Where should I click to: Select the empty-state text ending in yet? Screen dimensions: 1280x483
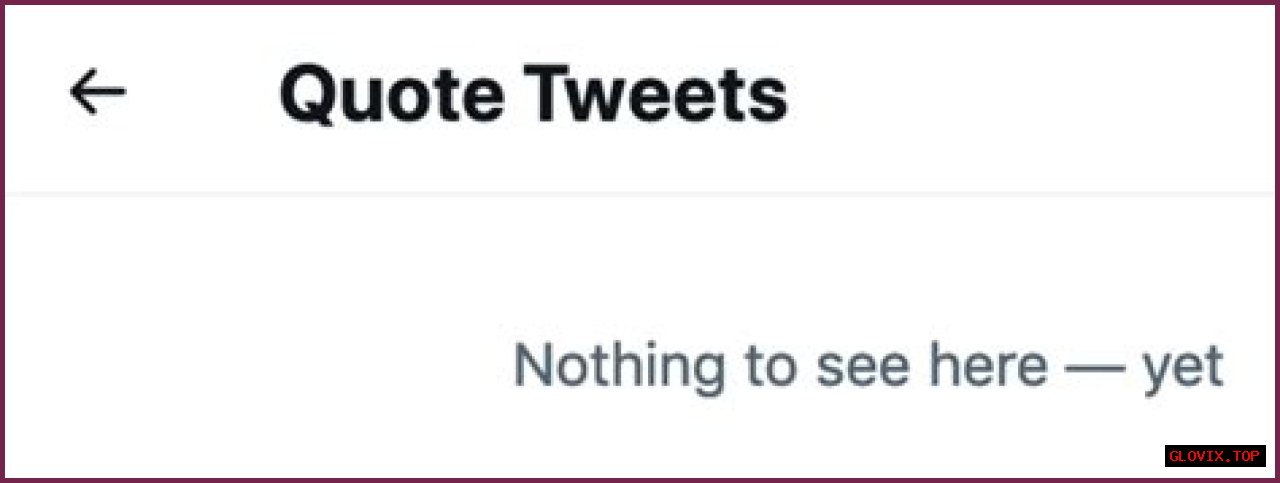tap(867, 365)
